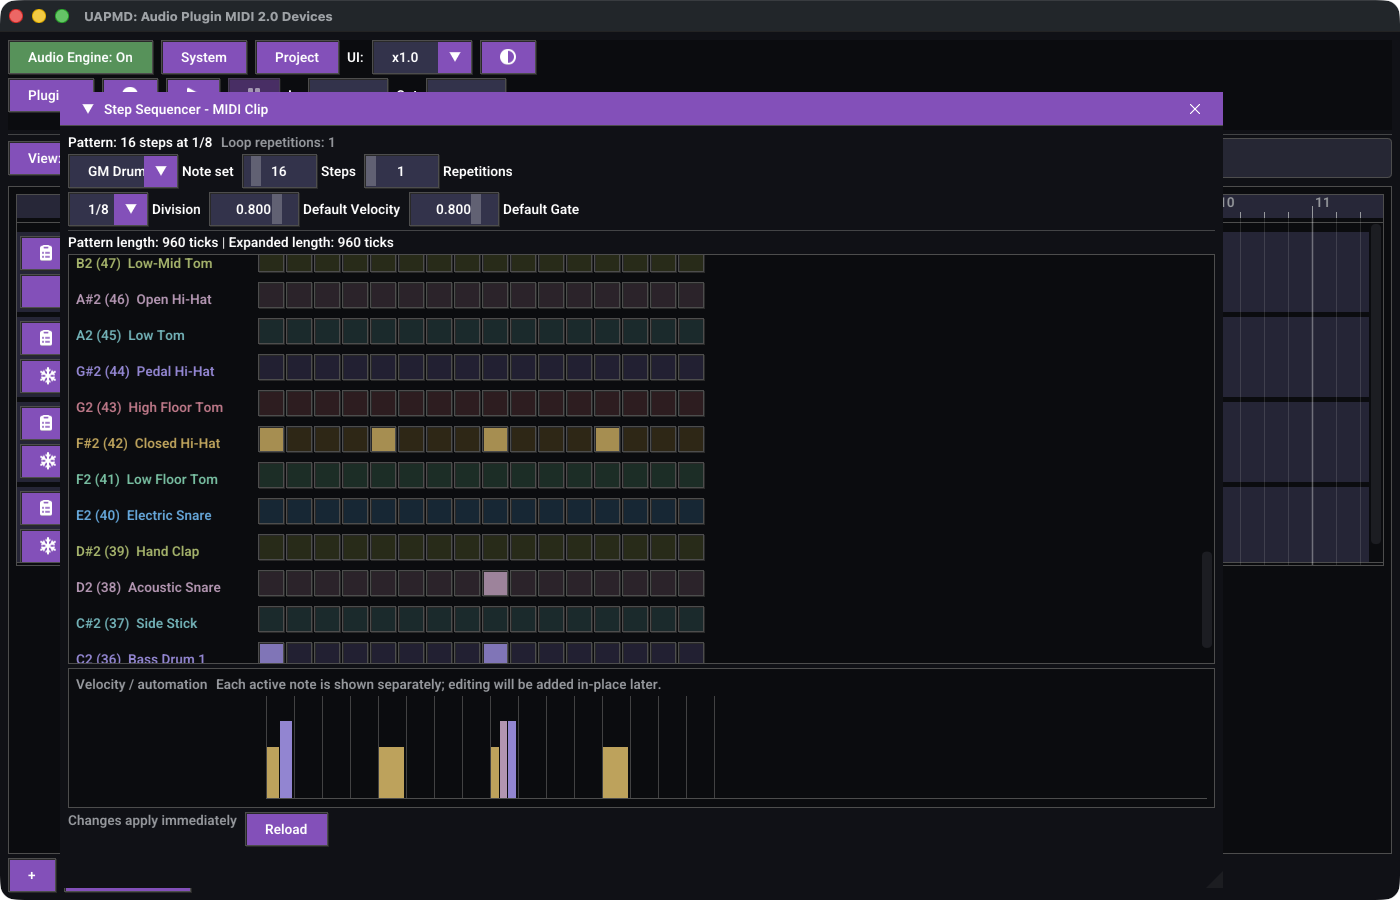Select the "D2 (38) Acoustic Snare" row label

[148, 587]
